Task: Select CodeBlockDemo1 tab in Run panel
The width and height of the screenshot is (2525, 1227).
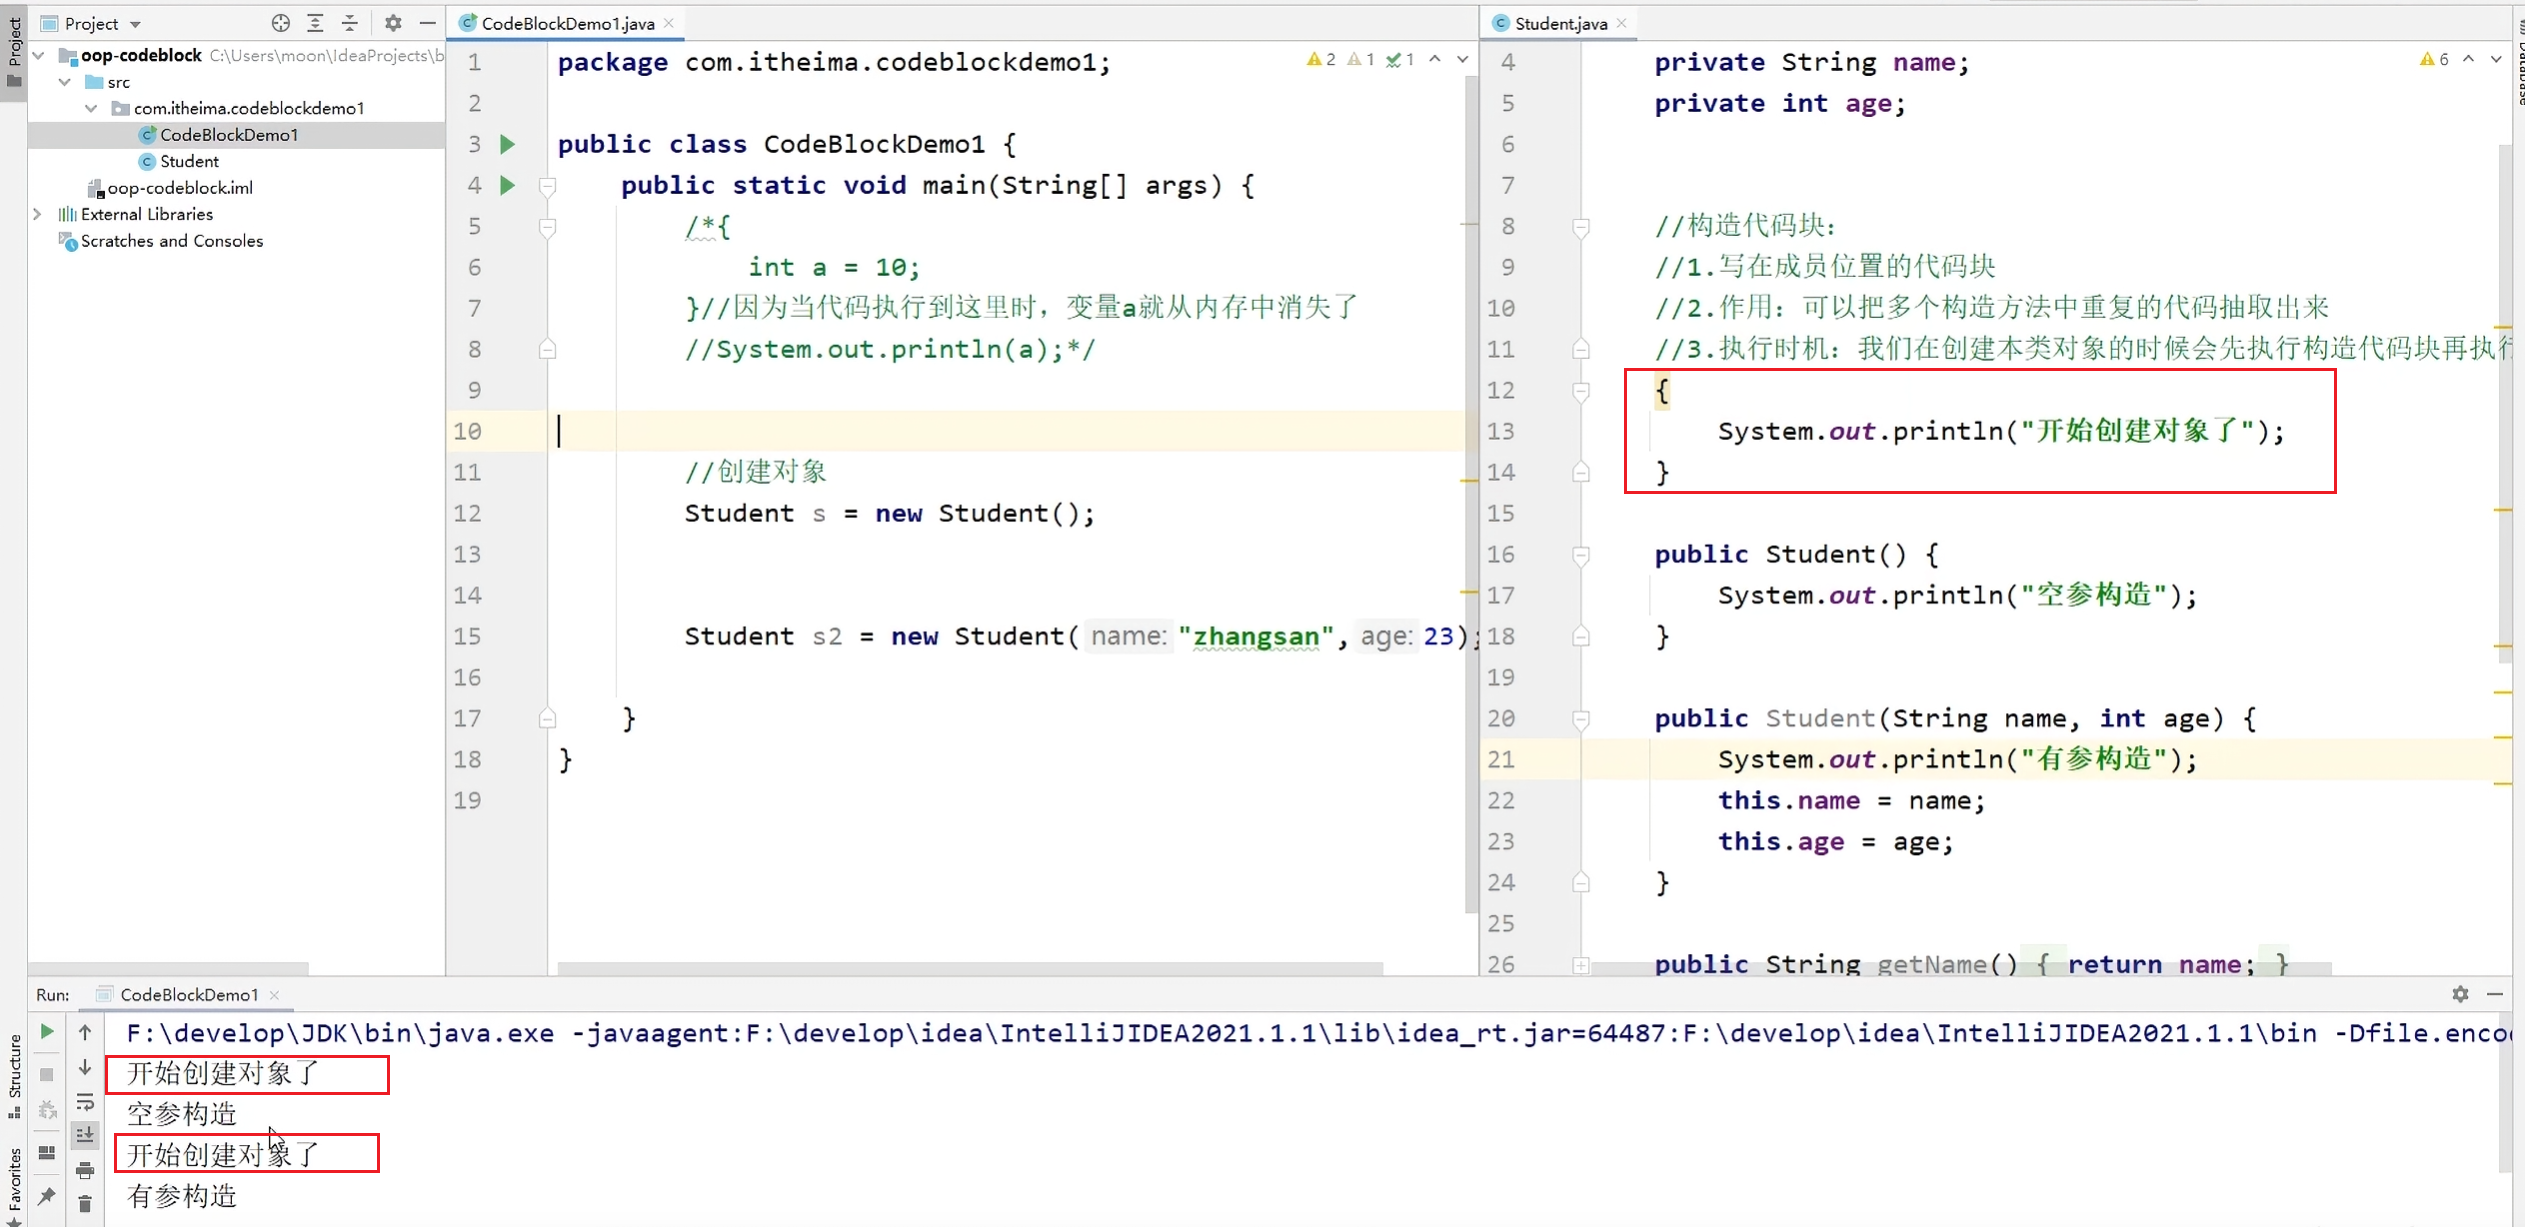Action: point(188,994)
